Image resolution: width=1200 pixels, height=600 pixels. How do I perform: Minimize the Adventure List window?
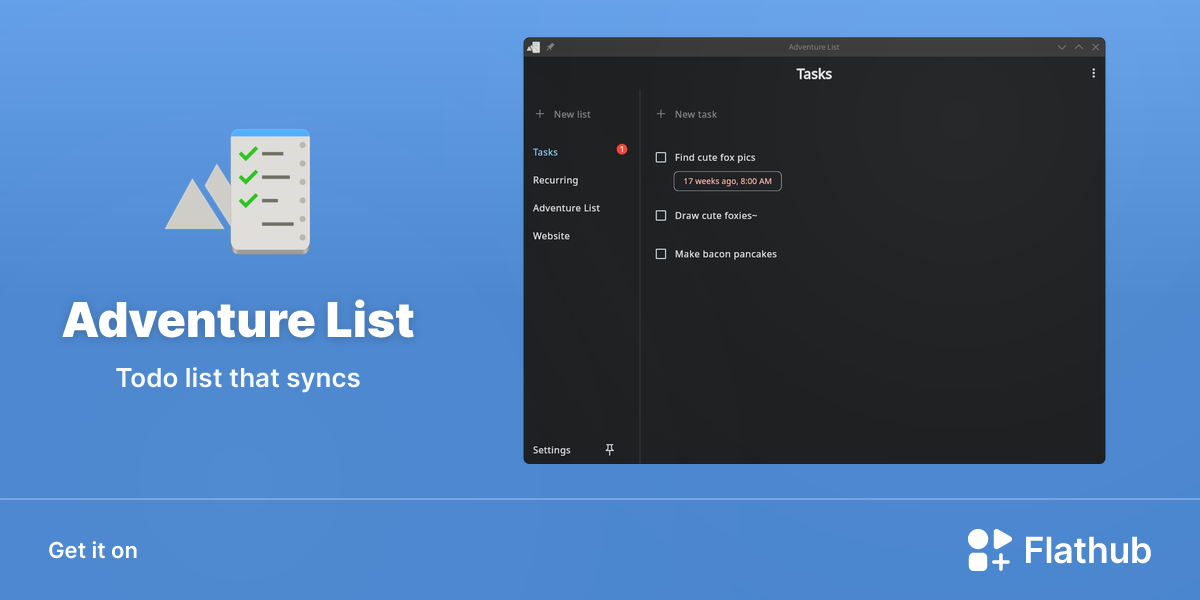(1062, 47)
